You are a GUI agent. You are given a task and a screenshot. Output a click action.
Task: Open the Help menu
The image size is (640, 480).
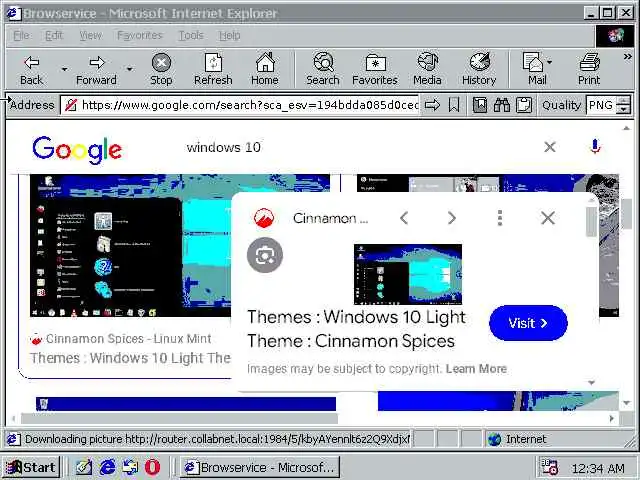pyautogui.click(x=229, y=36)
